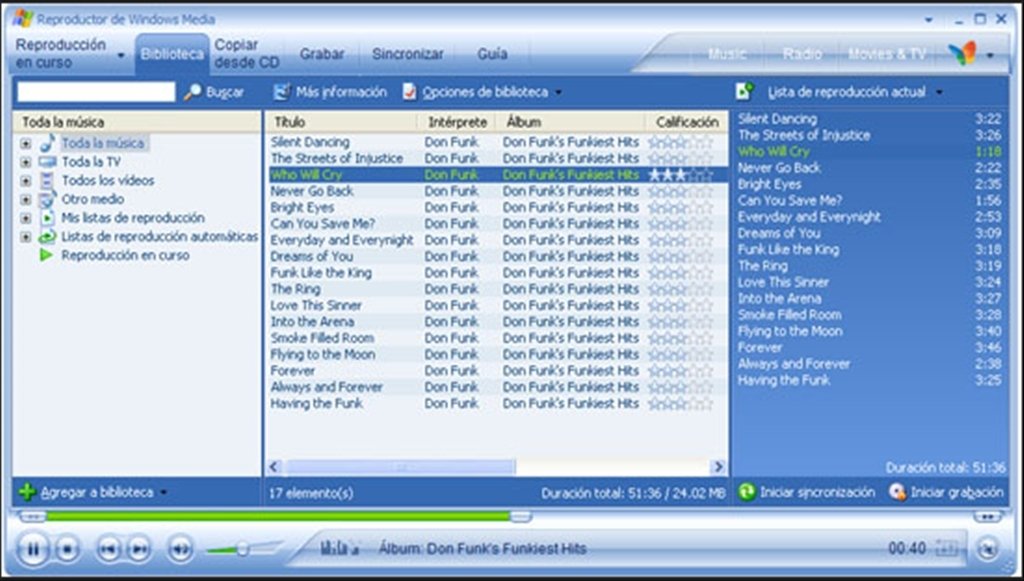
Task: Click the Lista de reproducción actual icon
Action: pos(741,92)
